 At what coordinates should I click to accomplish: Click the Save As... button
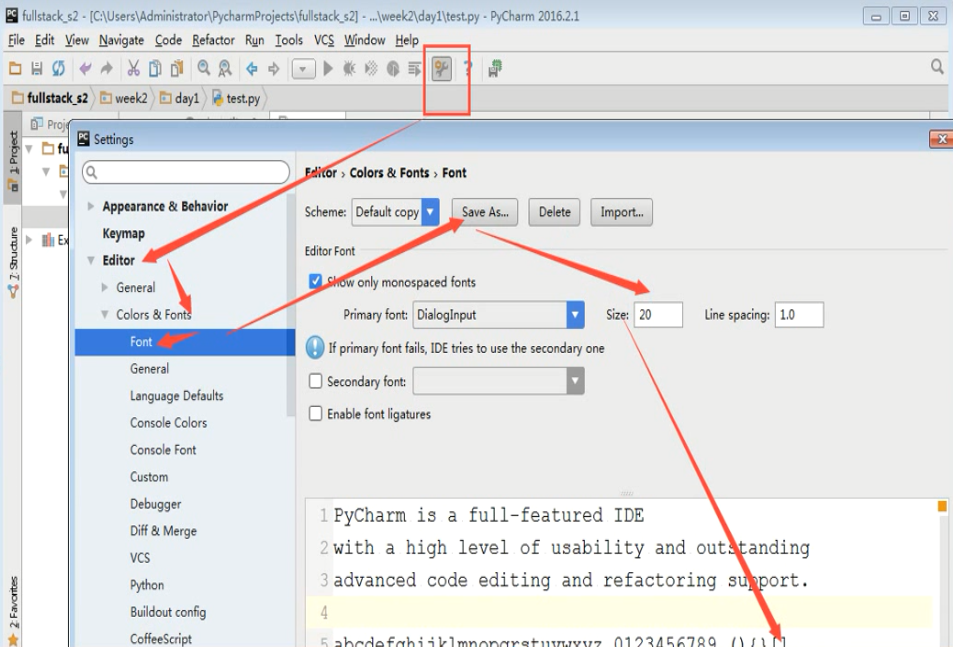coord(485,212)
